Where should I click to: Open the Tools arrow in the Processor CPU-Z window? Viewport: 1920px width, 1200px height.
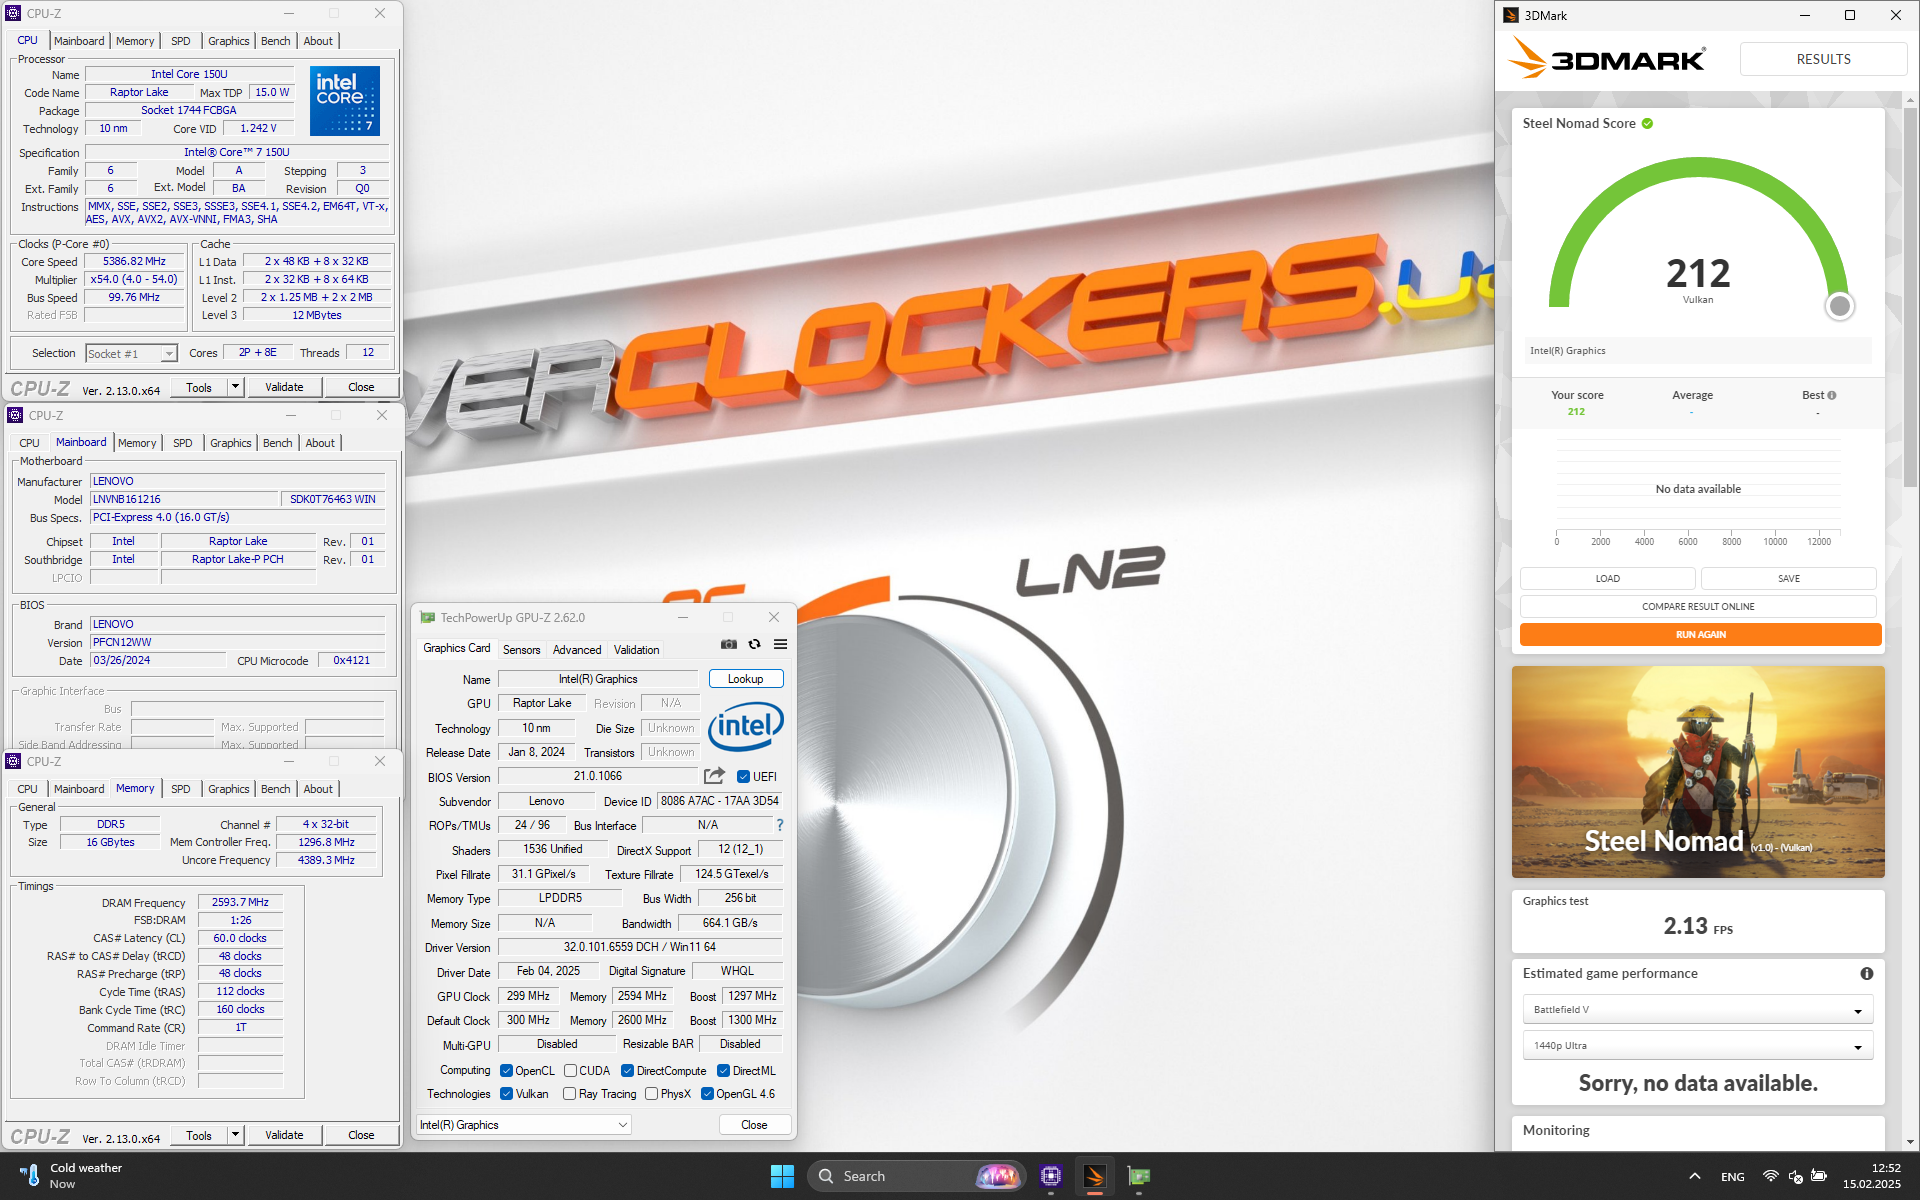coord(236,387)
